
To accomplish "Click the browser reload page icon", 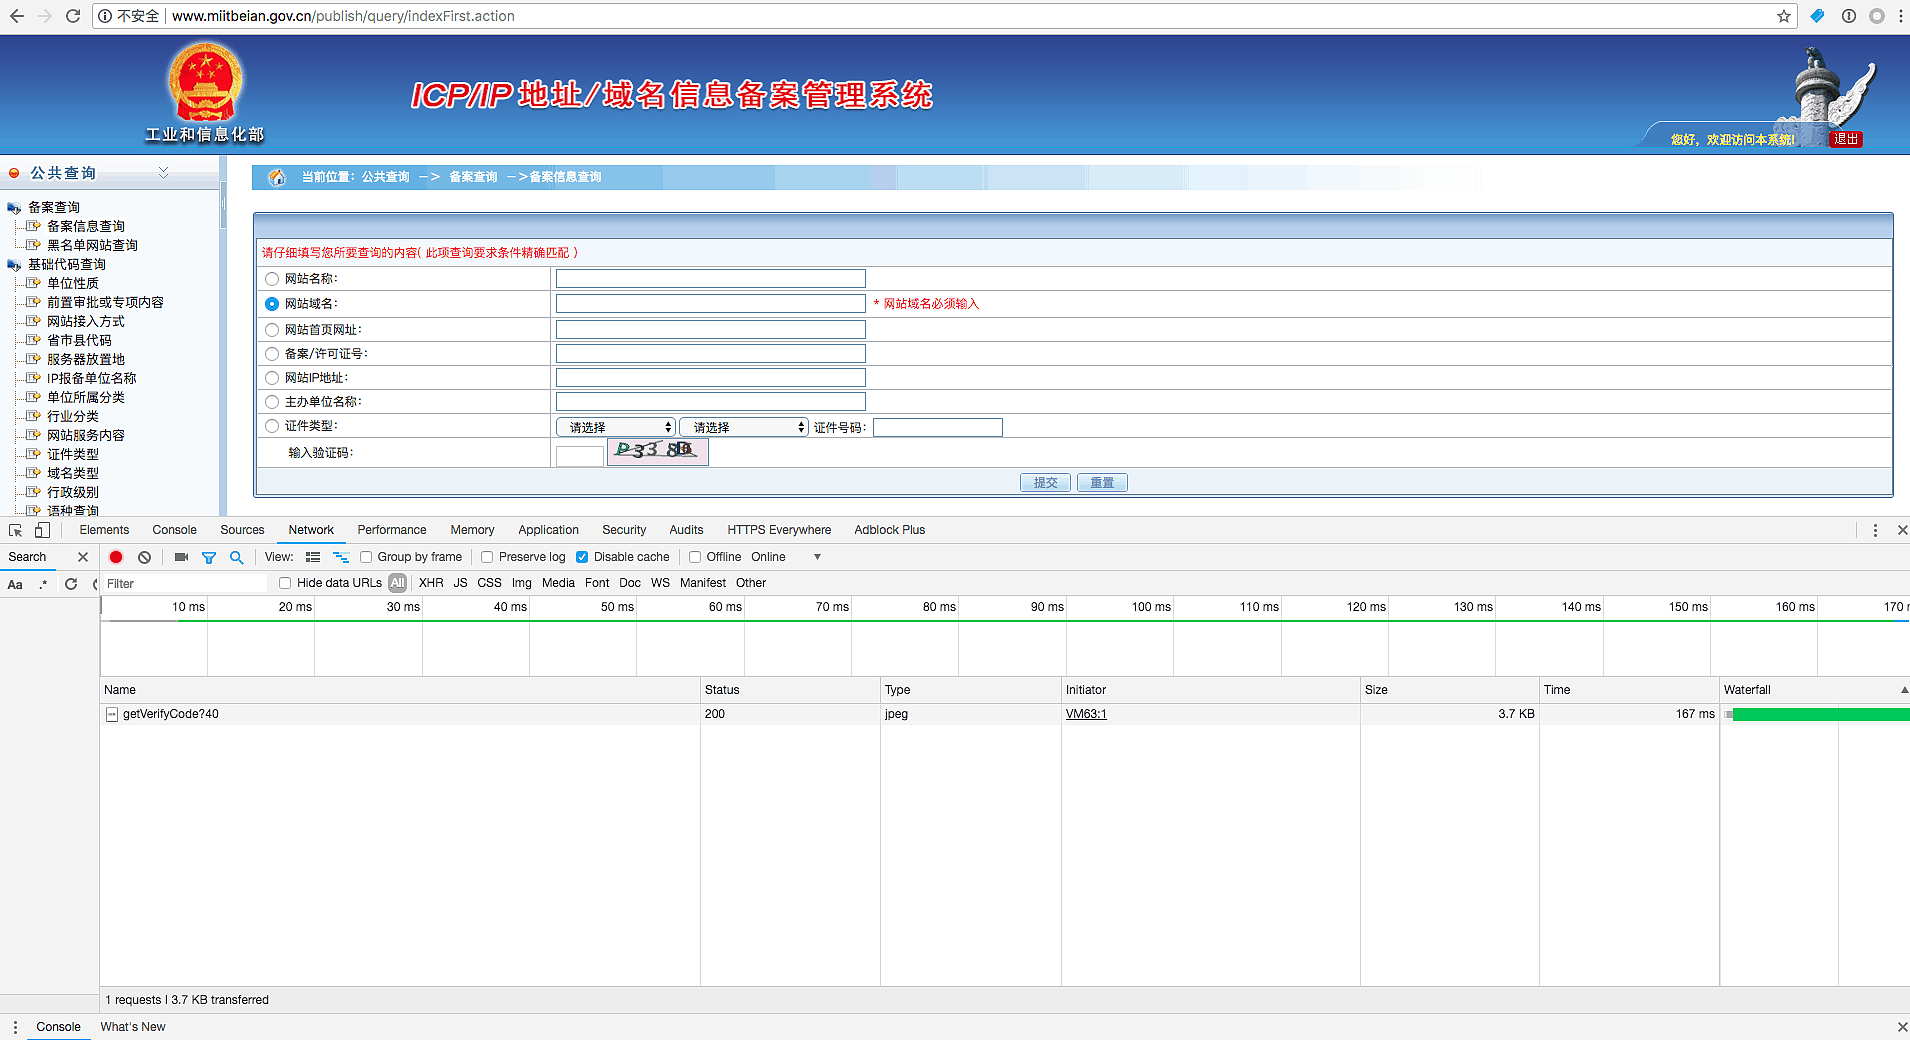I will point(73,16).
